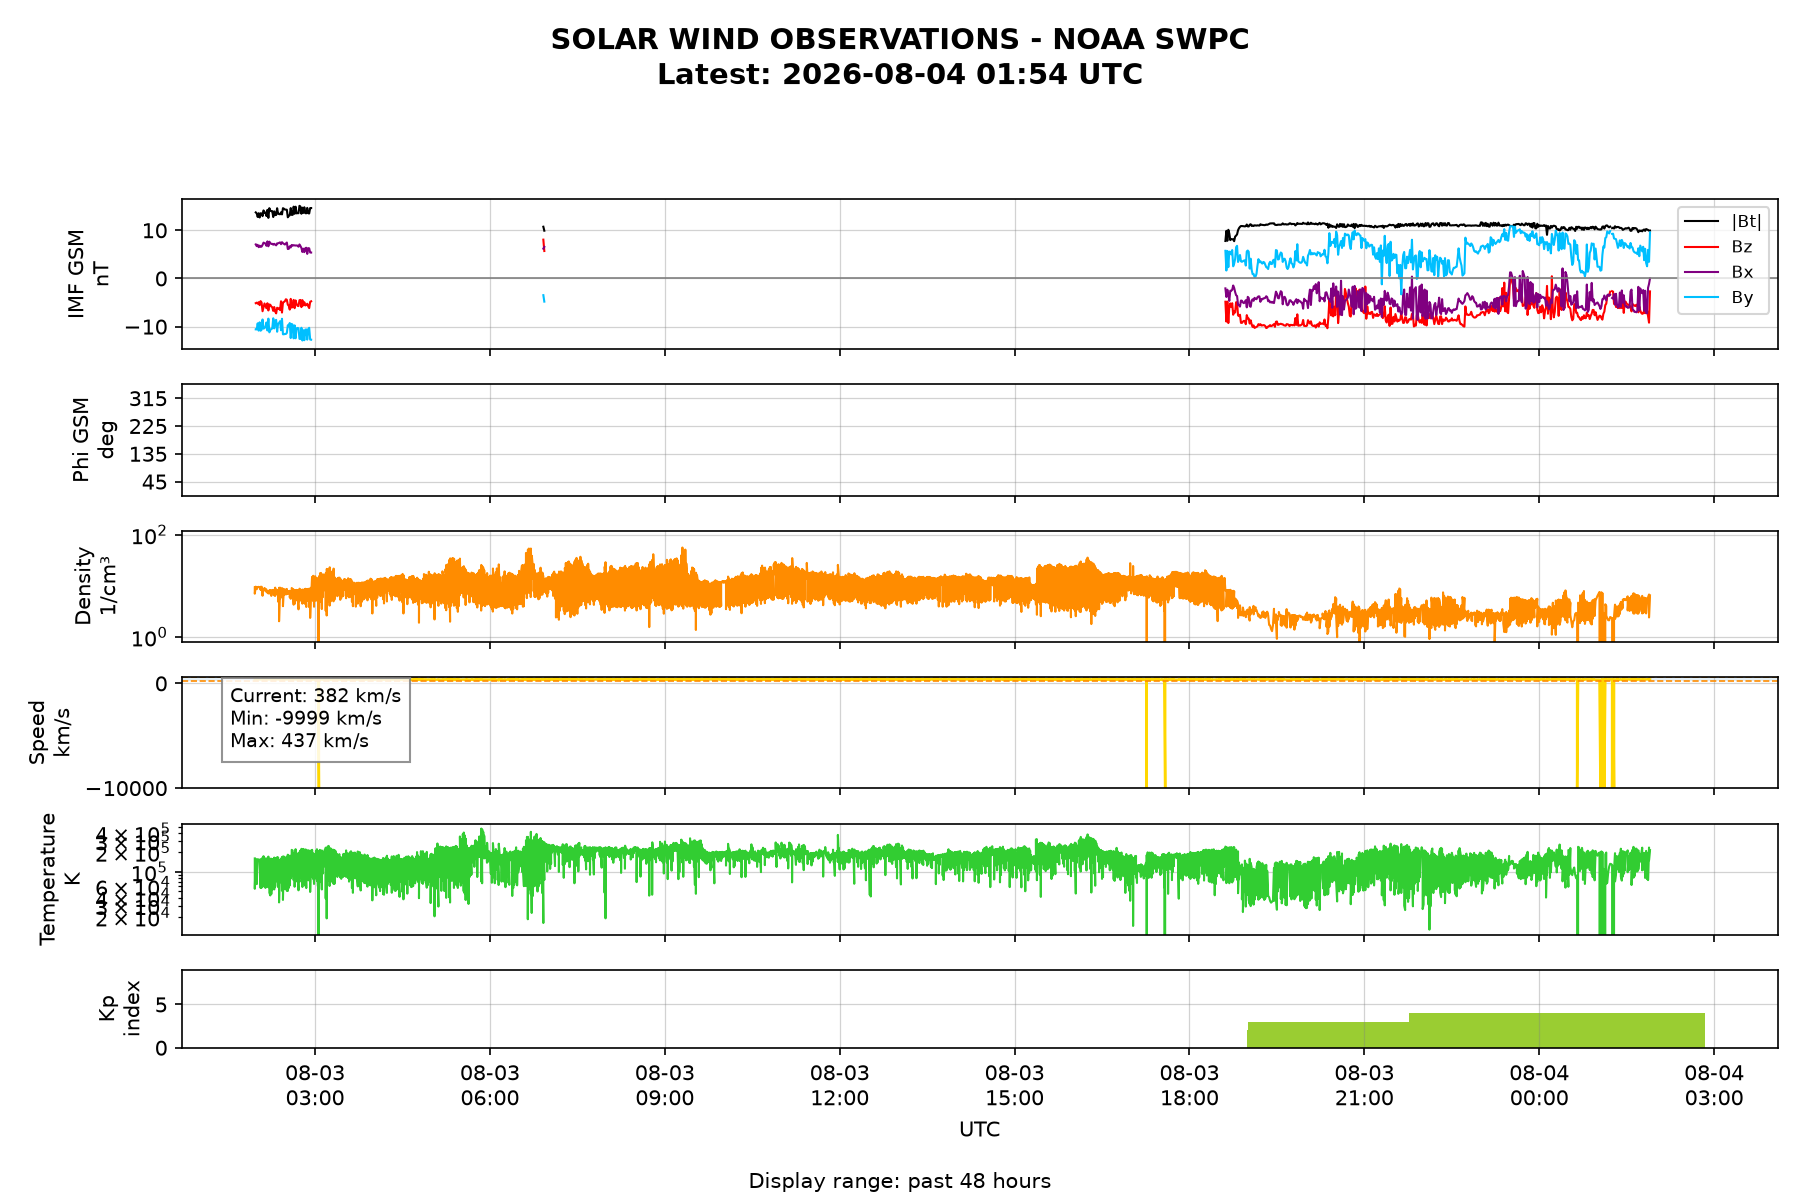Click the 'Min: -9999 km/s' text

(x=306, y=718)
